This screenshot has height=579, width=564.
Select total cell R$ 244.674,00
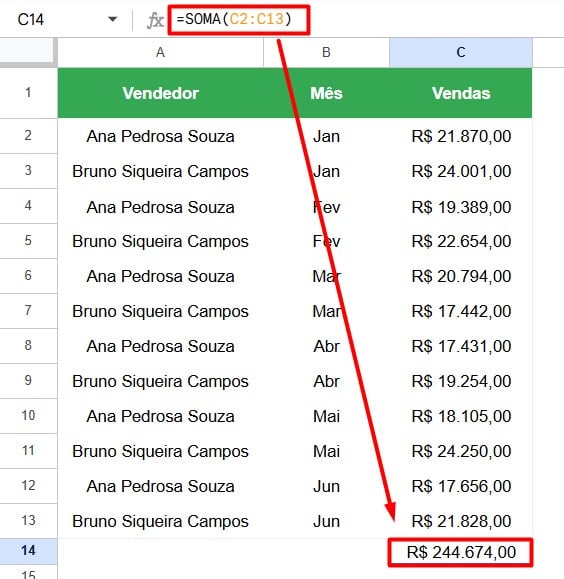[x=461, y=552]
